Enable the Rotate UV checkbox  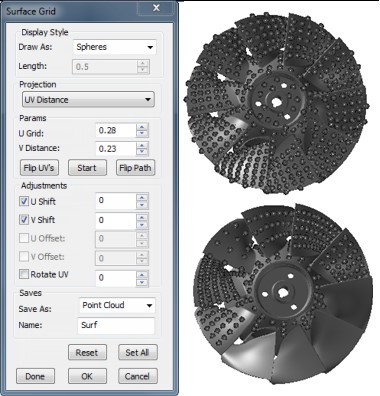coord(24,274)
